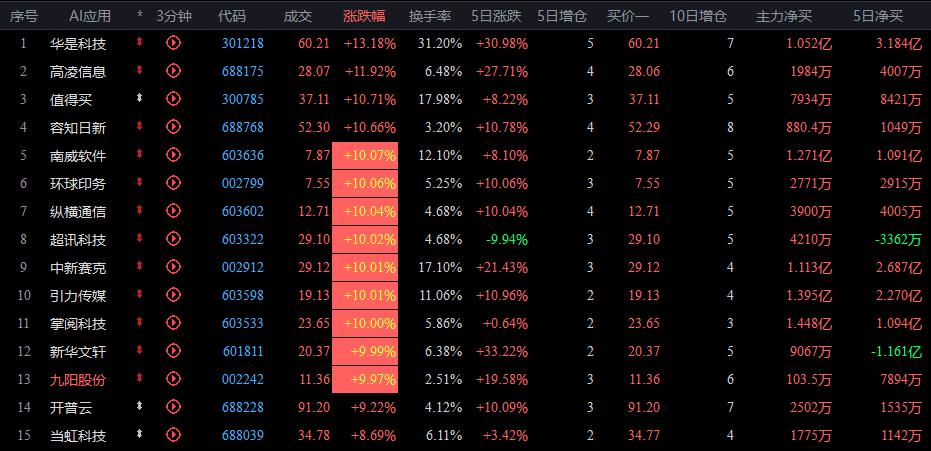The image size is (931, 451).
Task: Open stock code 300785
Action: tap(243, 99)
